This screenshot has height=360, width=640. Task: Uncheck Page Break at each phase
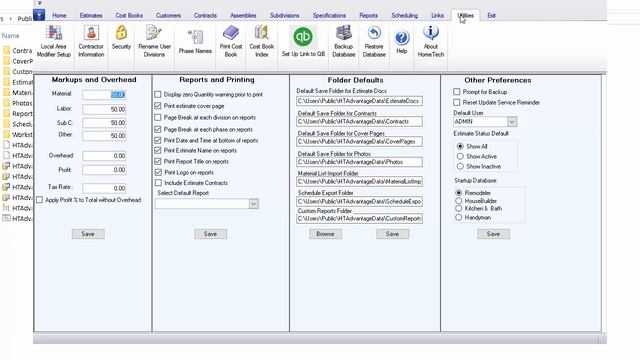[158, 129]
